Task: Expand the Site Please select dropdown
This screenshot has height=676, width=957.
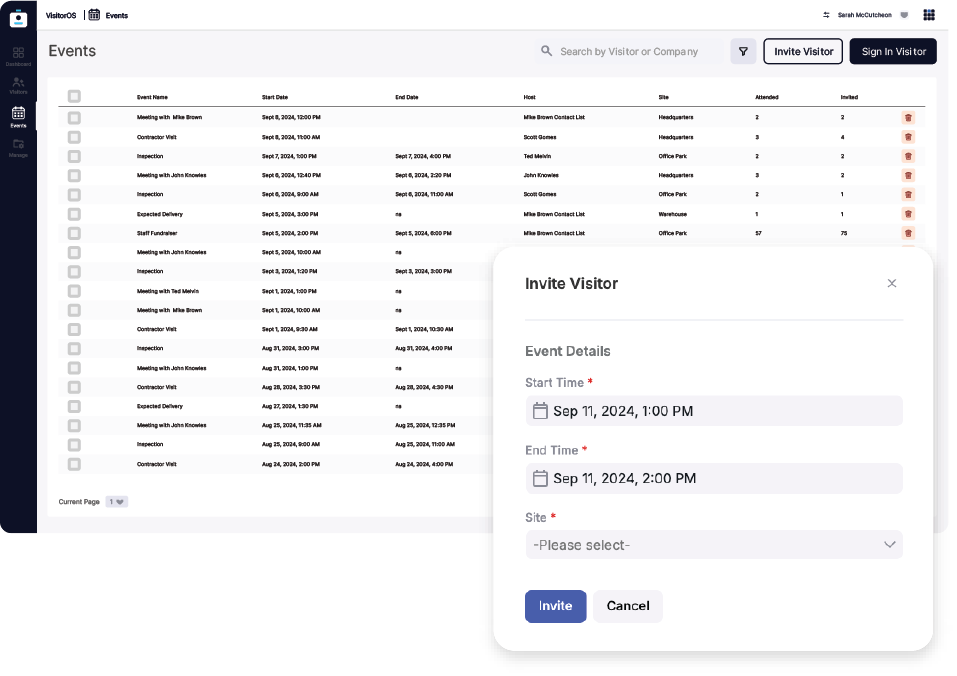Action: point(713,545)
